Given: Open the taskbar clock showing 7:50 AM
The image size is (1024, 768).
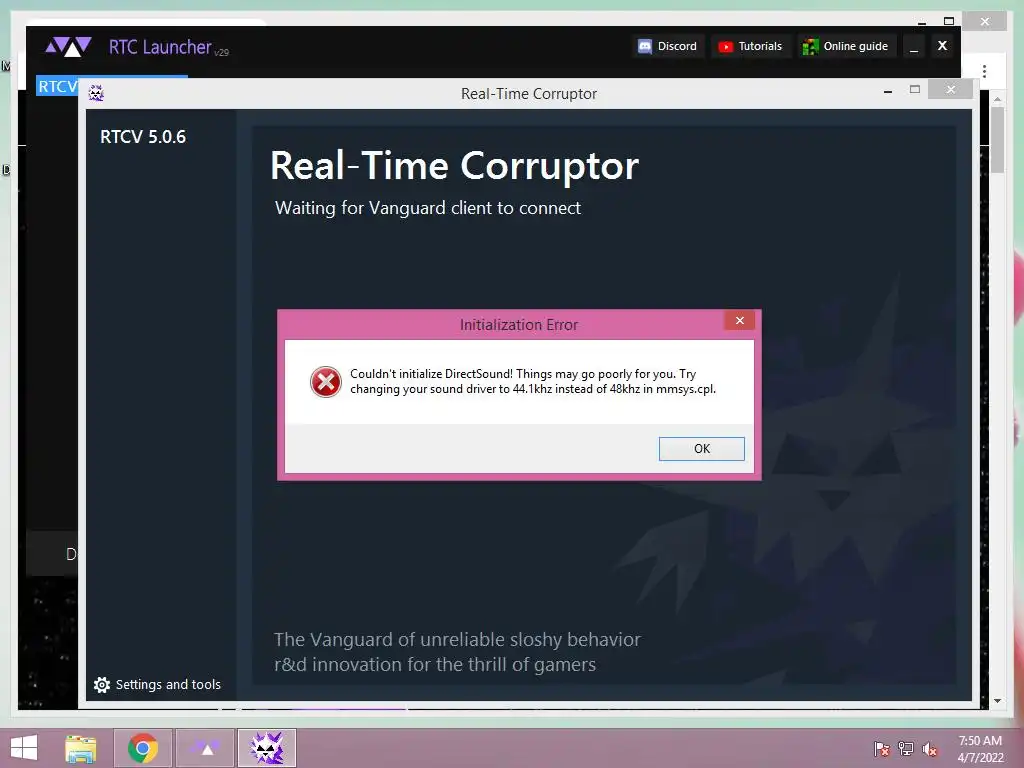Looking at the screenshot, I should (x=980, y=749).
